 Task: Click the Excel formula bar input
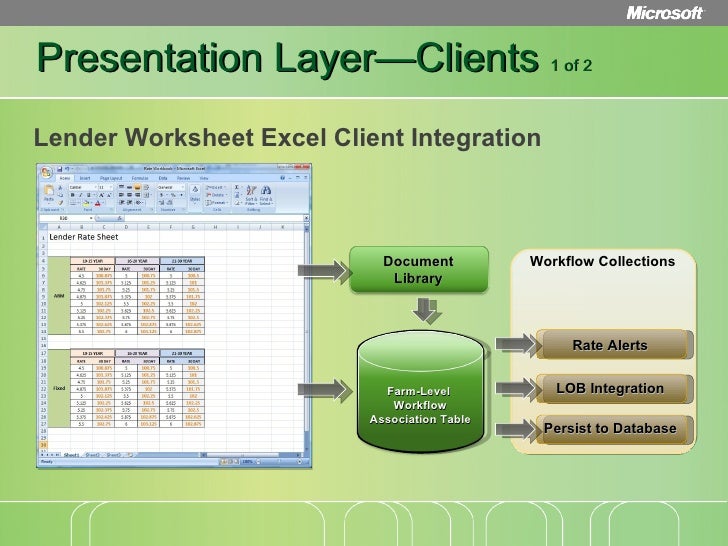(x=214, y=218)
